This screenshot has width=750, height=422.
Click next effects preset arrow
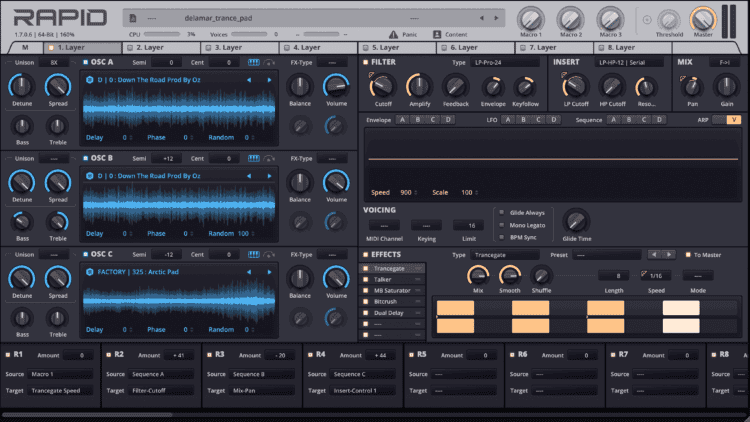669,255
